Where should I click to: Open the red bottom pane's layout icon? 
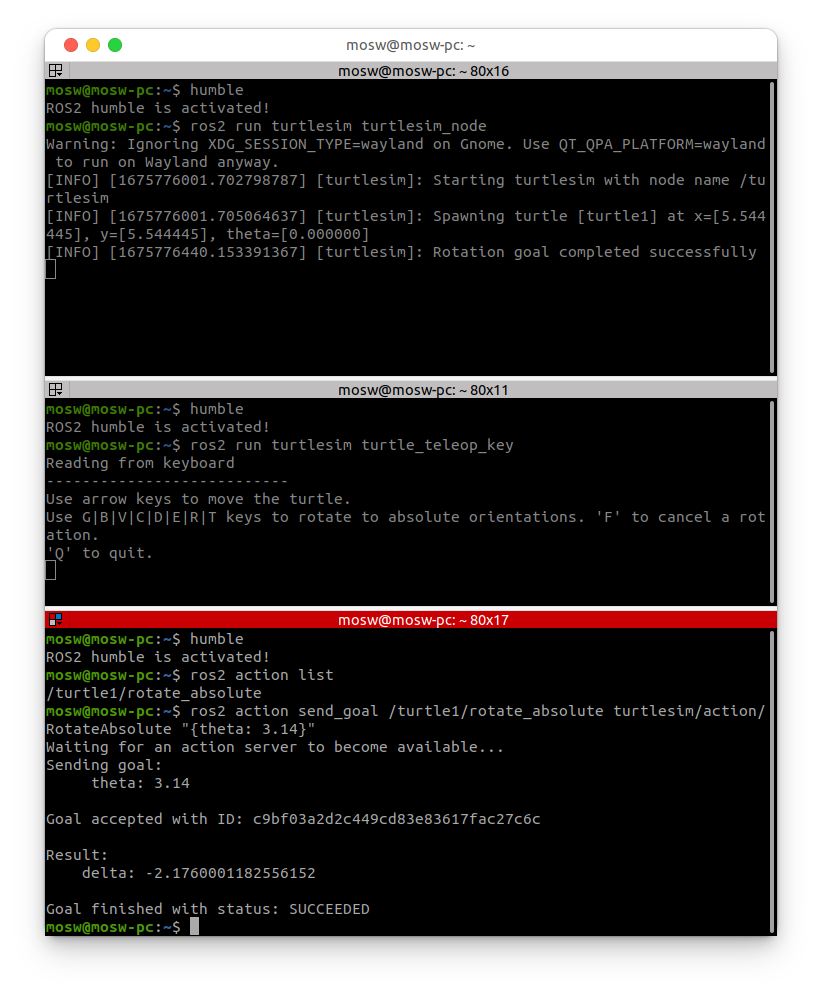click(x=55, y=620)
